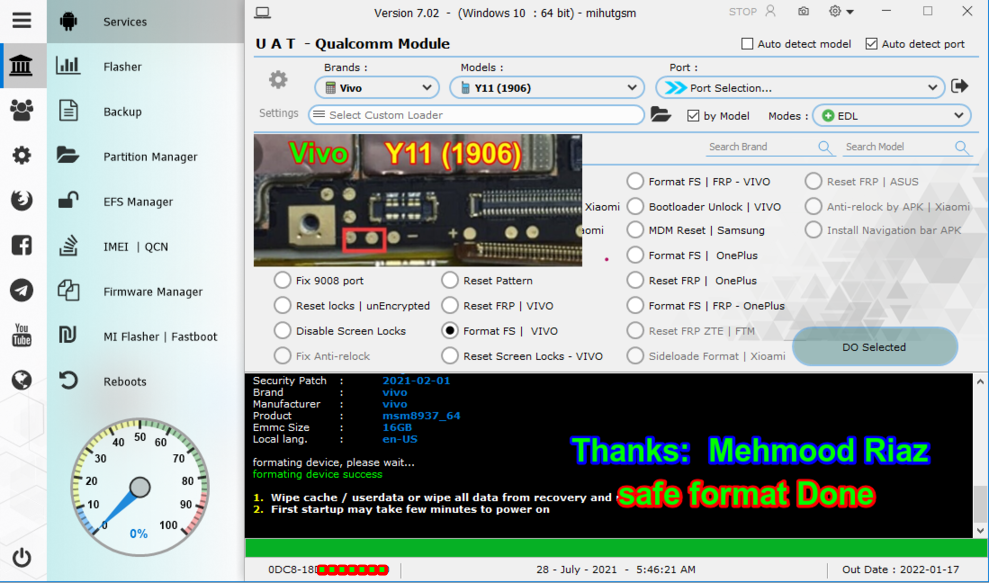Click the Settings gear in Qualcomm Module

[x=278, y=80]
